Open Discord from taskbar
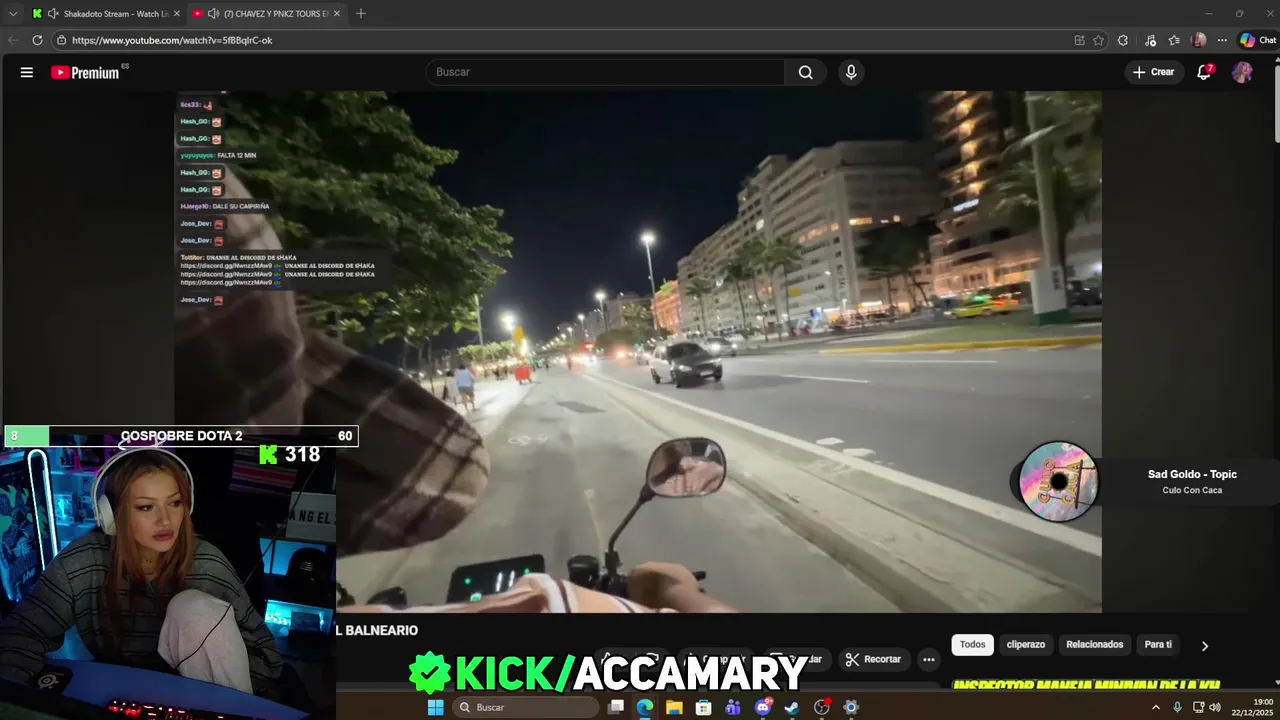The height and width of the screenshot is (720, 1280). click(763, 707)
